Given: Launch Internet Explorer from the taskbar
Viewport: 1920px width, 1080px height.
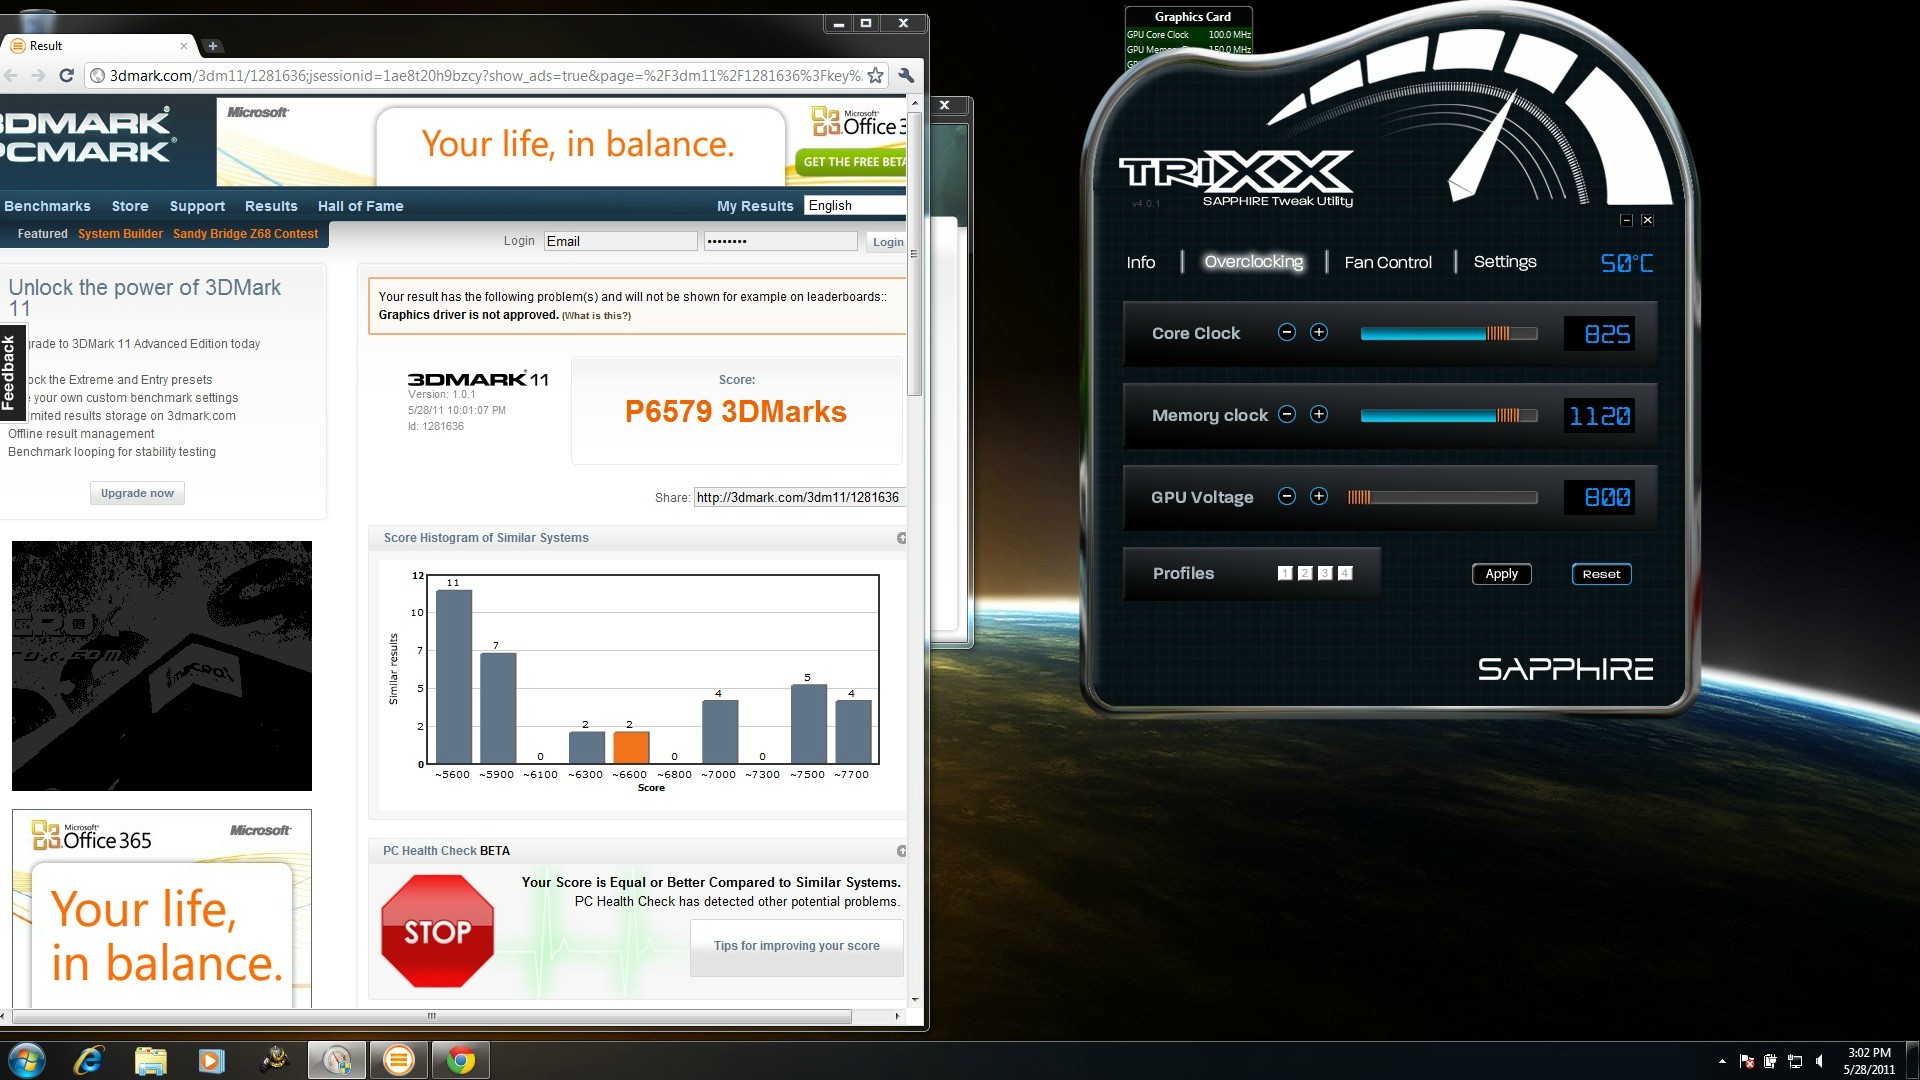Looking at the screenshot, I should coord(89,1060).
